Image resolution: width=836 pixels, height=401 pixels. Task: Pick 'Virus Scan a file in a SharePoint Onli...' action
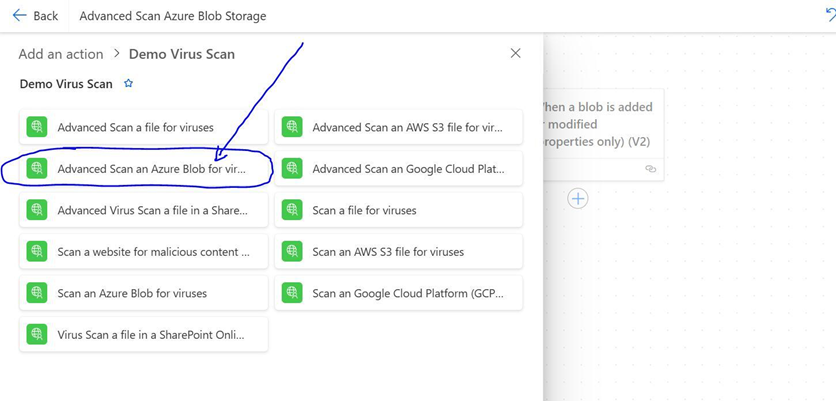[x=144, y=334]
